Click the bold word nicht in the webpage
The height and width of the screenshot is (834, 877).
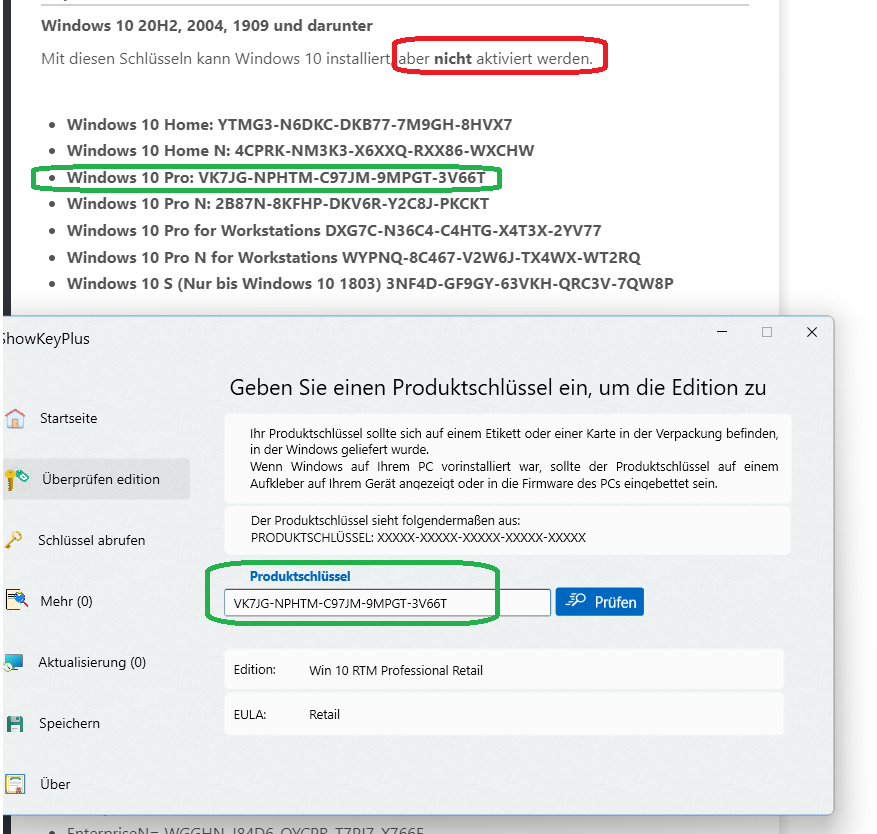(x=453, y=58)
